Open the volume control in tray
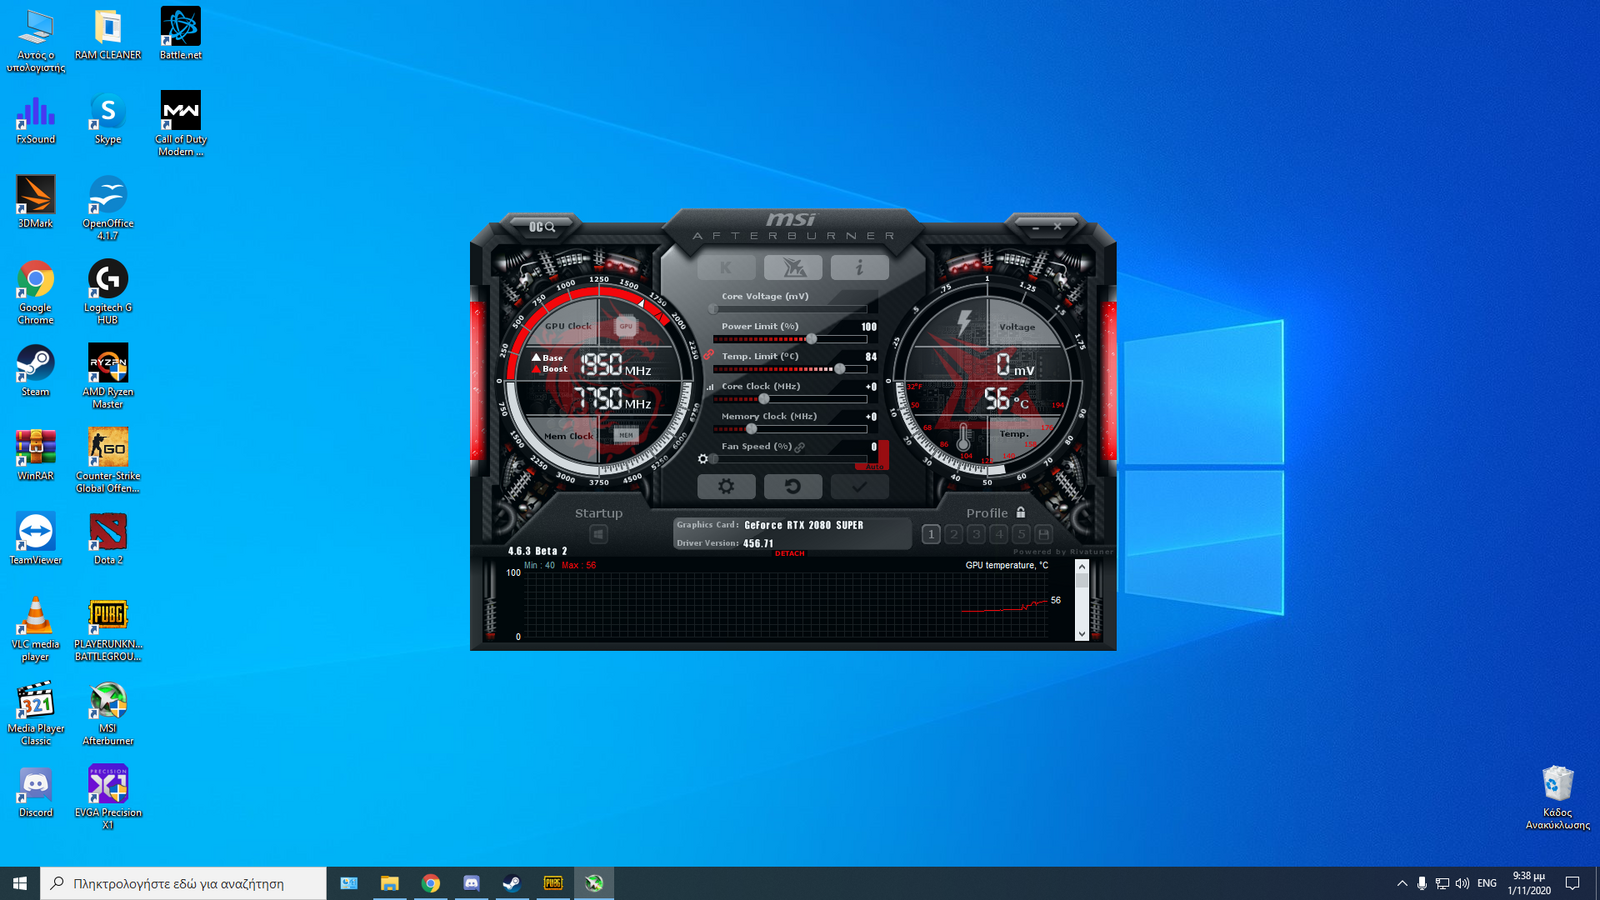This screenshot has width=1600, height=900. click(1462, 883)
